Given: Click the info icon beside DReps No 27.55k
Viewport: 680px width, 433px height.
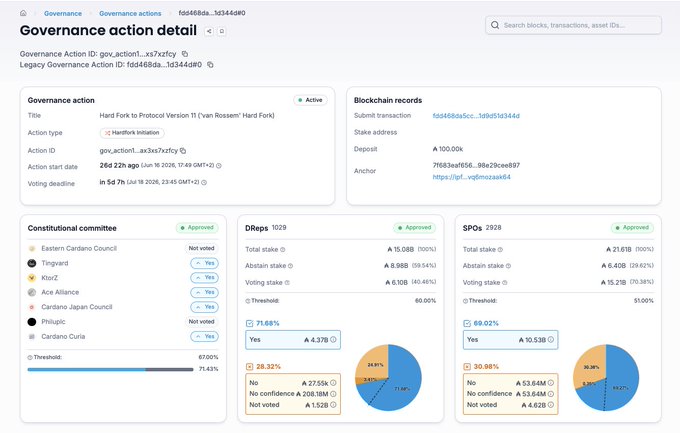Looking at the screenshot, I should point(333,383).
